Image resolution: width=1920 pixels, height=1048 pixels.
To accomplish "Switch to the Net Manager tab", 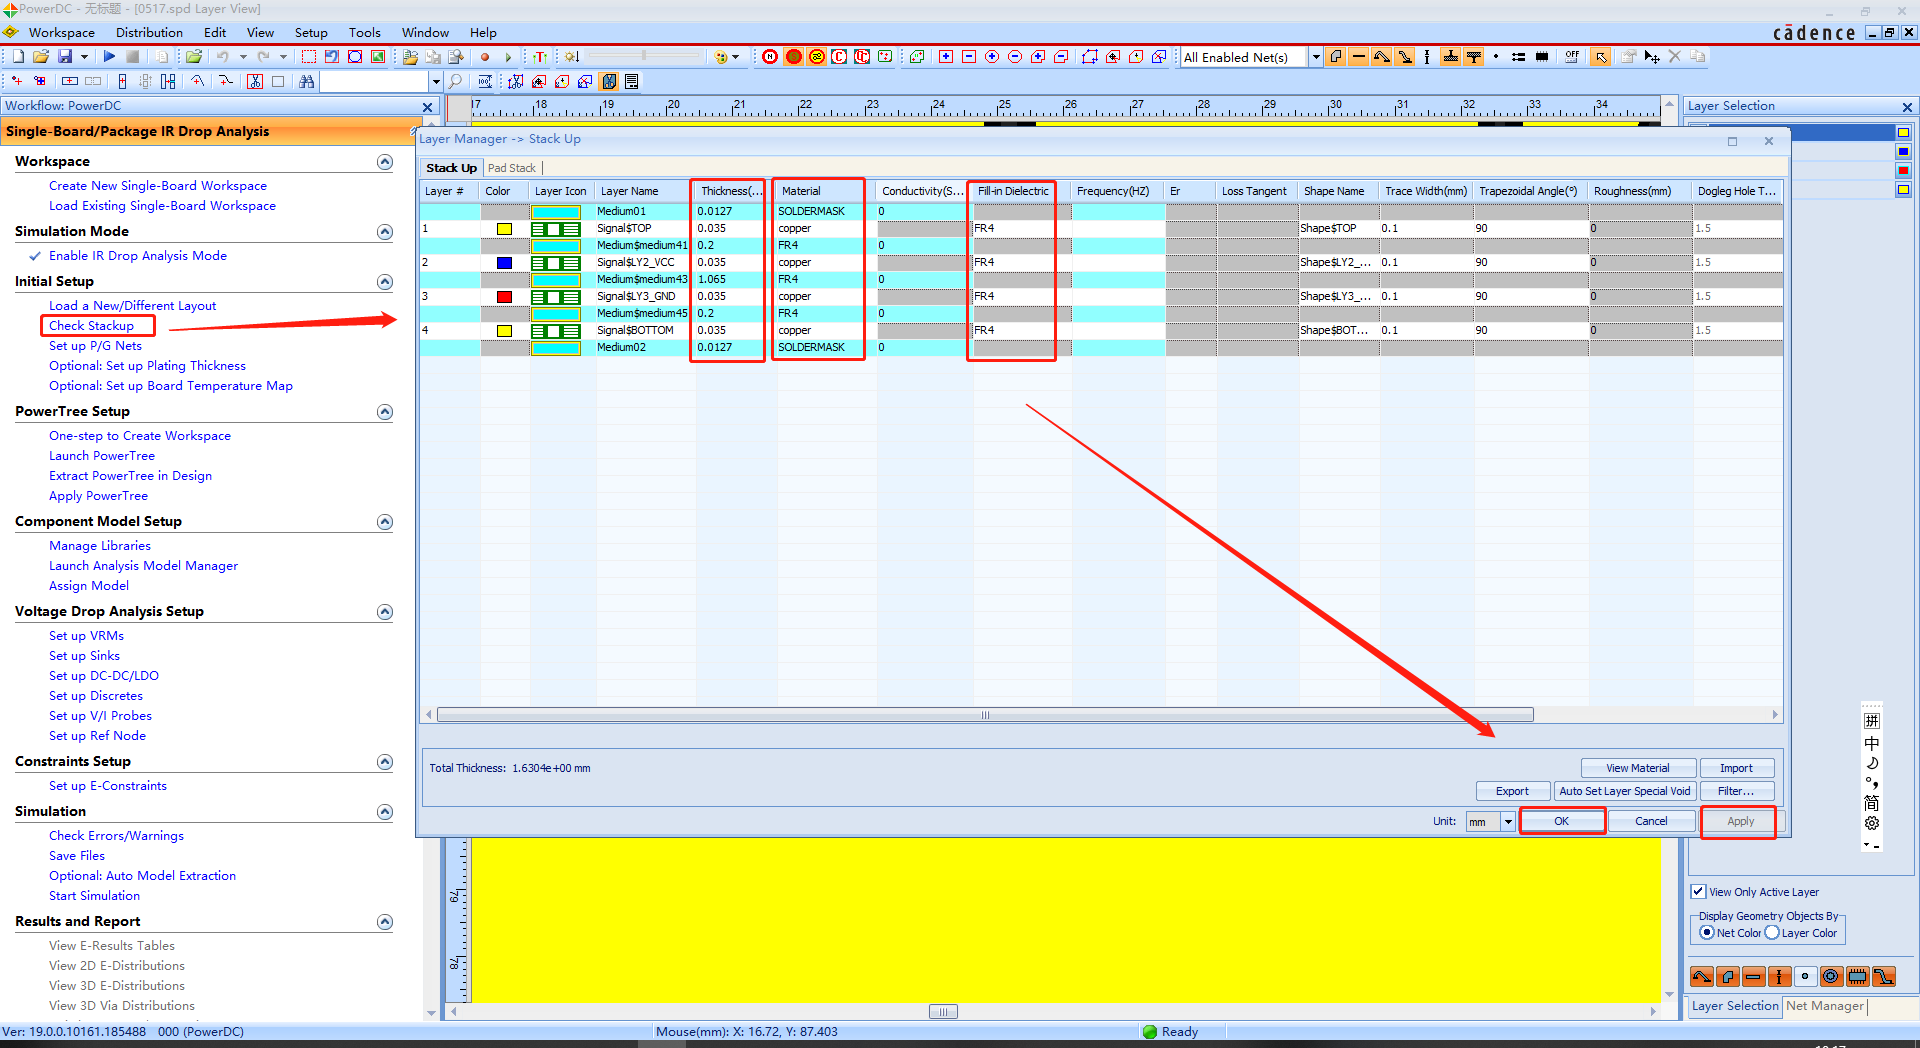I will point(1824,1007).
